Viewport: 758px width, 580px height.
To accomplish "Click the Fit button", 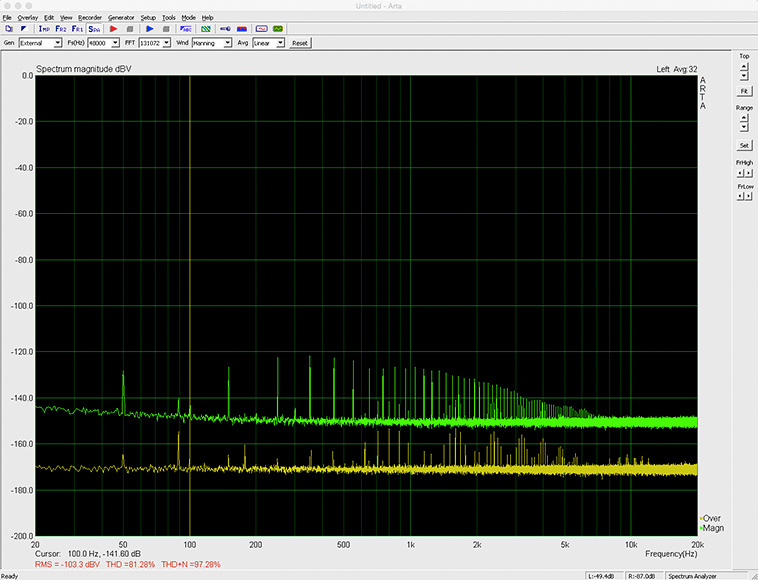I will [744, 91].
